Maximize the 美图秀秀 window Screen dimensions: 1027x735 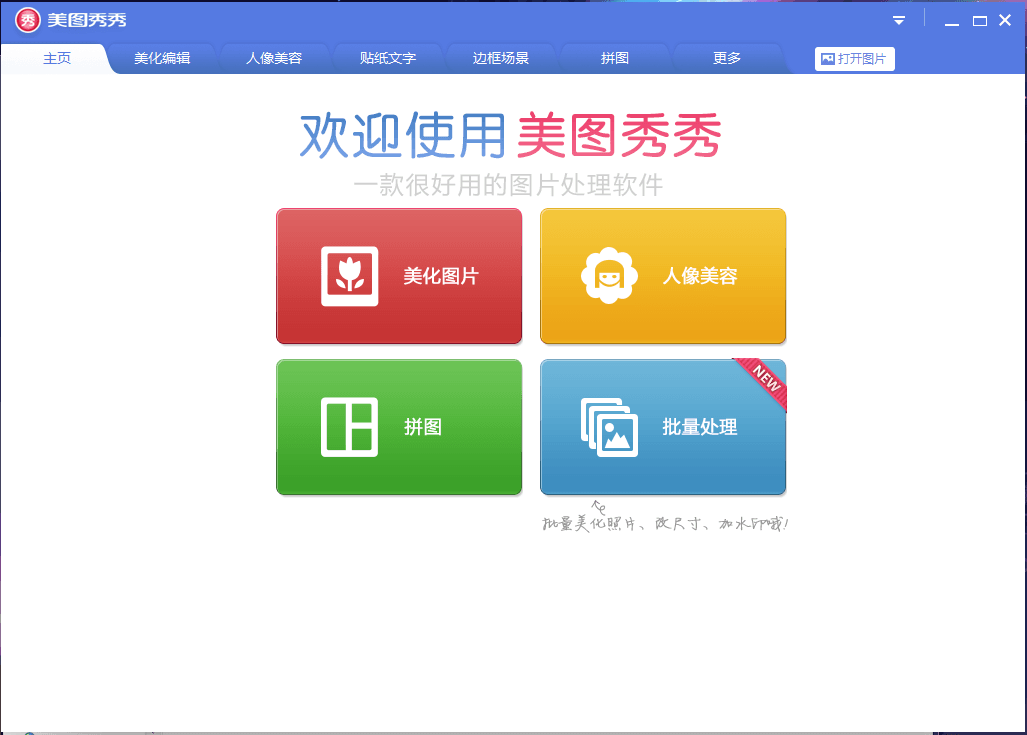point(980,21)
